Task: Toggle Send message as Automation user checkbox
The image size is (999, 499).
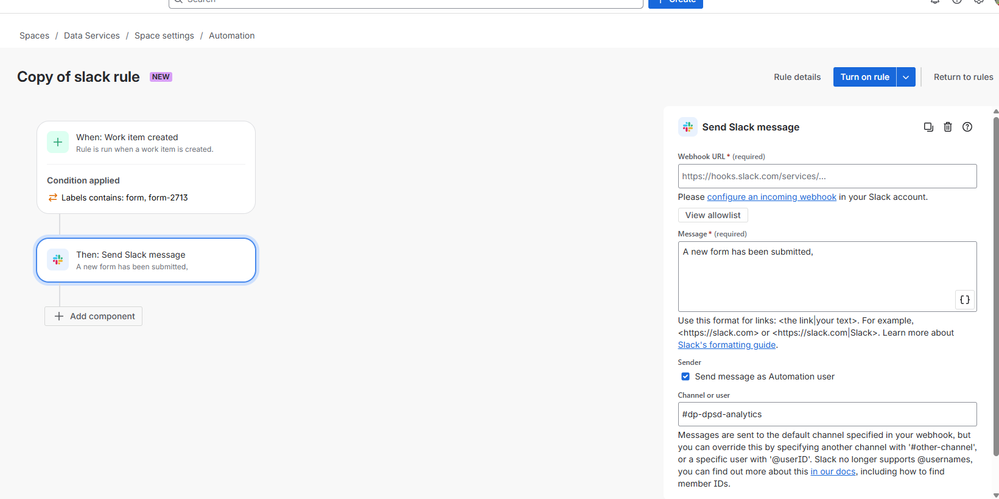Action: pos(686,377)
